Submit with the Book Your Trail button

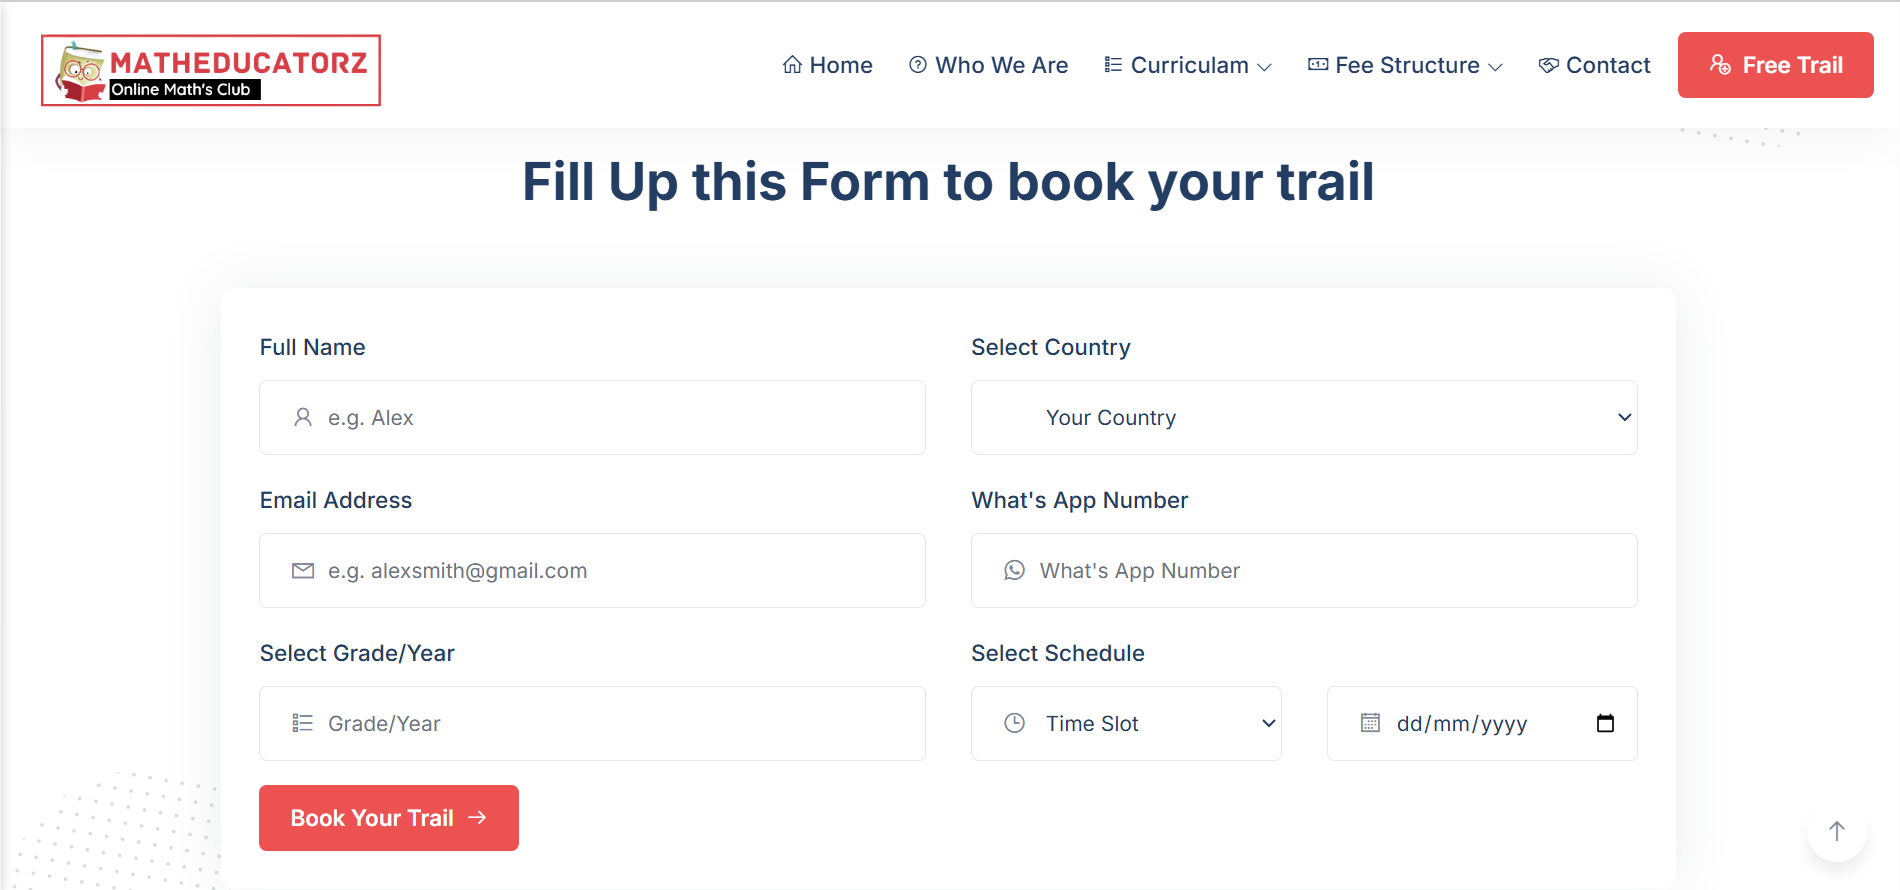388,818
